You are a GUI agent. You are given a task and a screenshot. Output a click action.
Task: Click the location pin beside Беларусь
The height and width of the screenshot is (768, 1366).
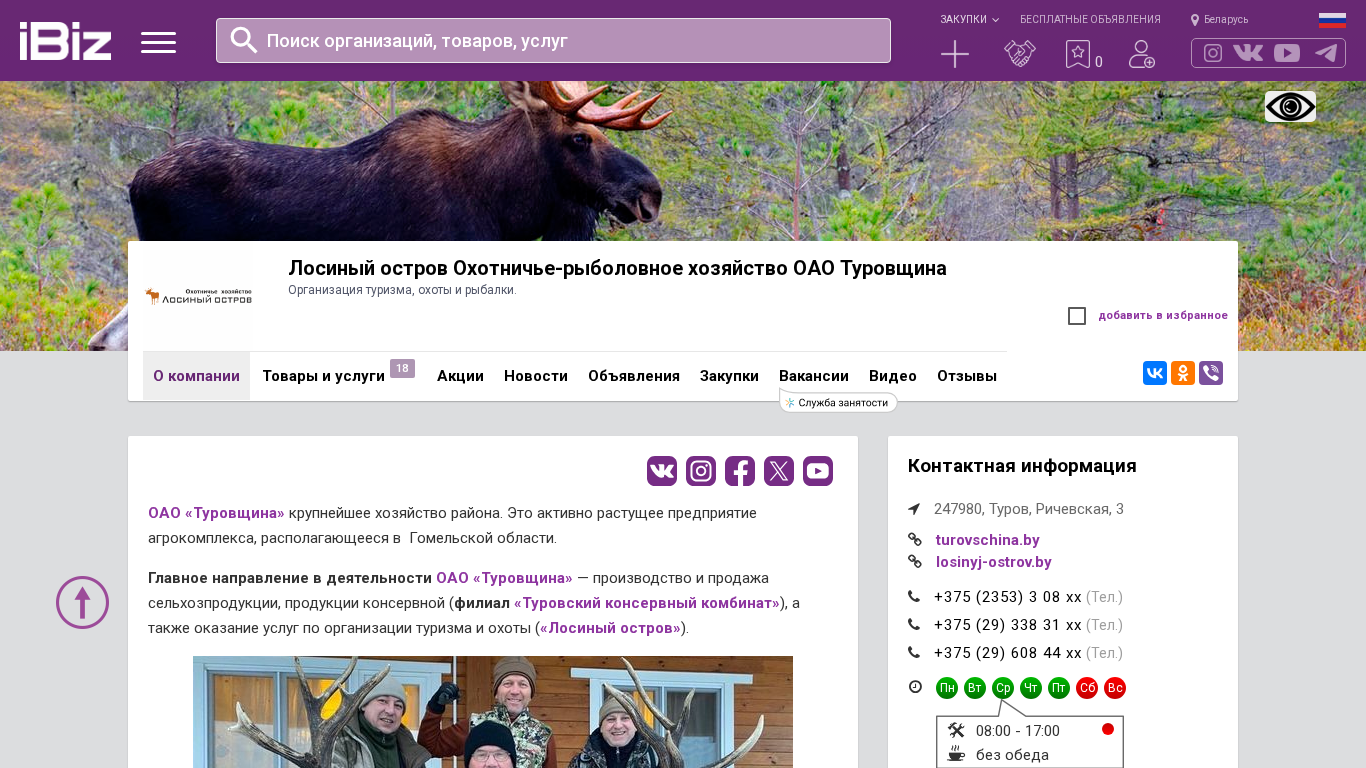point(1195,20)
